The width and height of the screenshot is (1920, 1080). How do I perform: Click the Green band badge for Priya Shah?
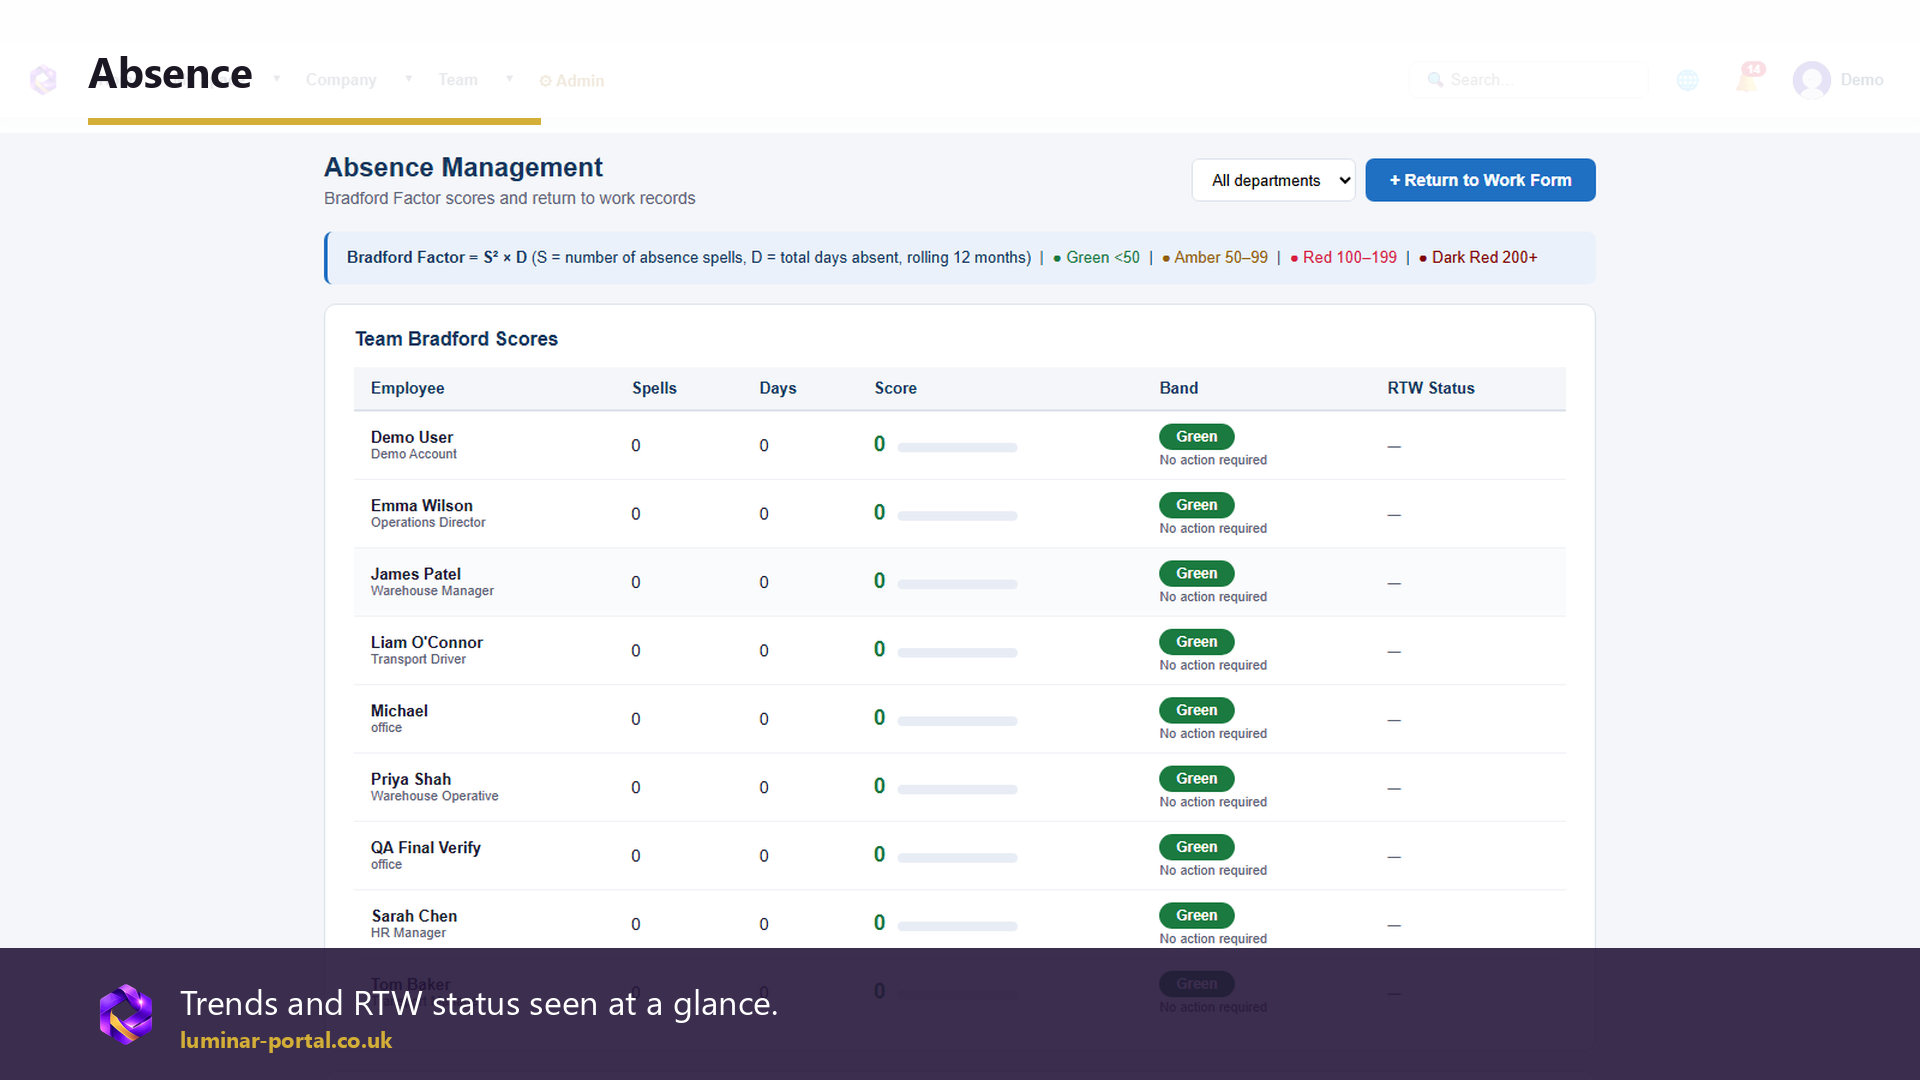1197,778
